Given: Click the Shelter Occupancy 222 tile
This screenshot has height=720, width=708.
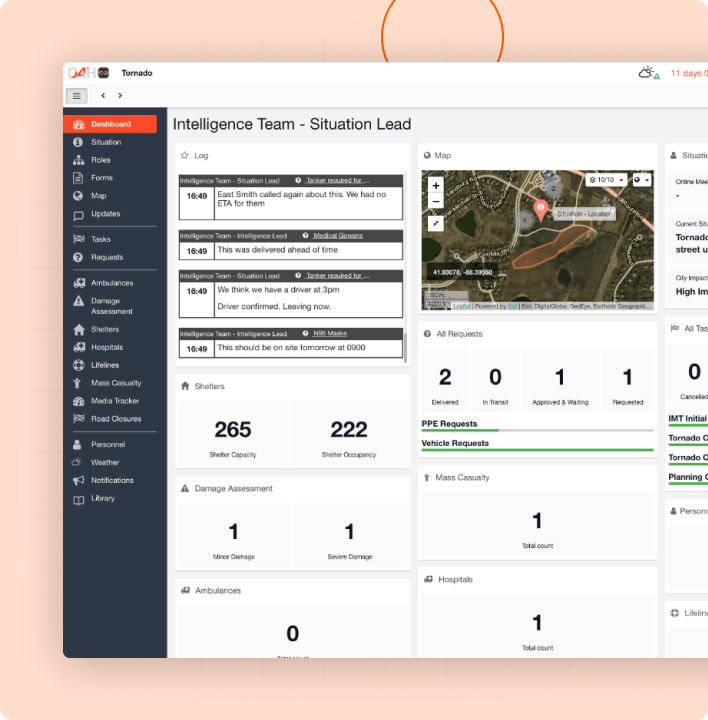Looking at the screenshot, I should tap(349, 434).
